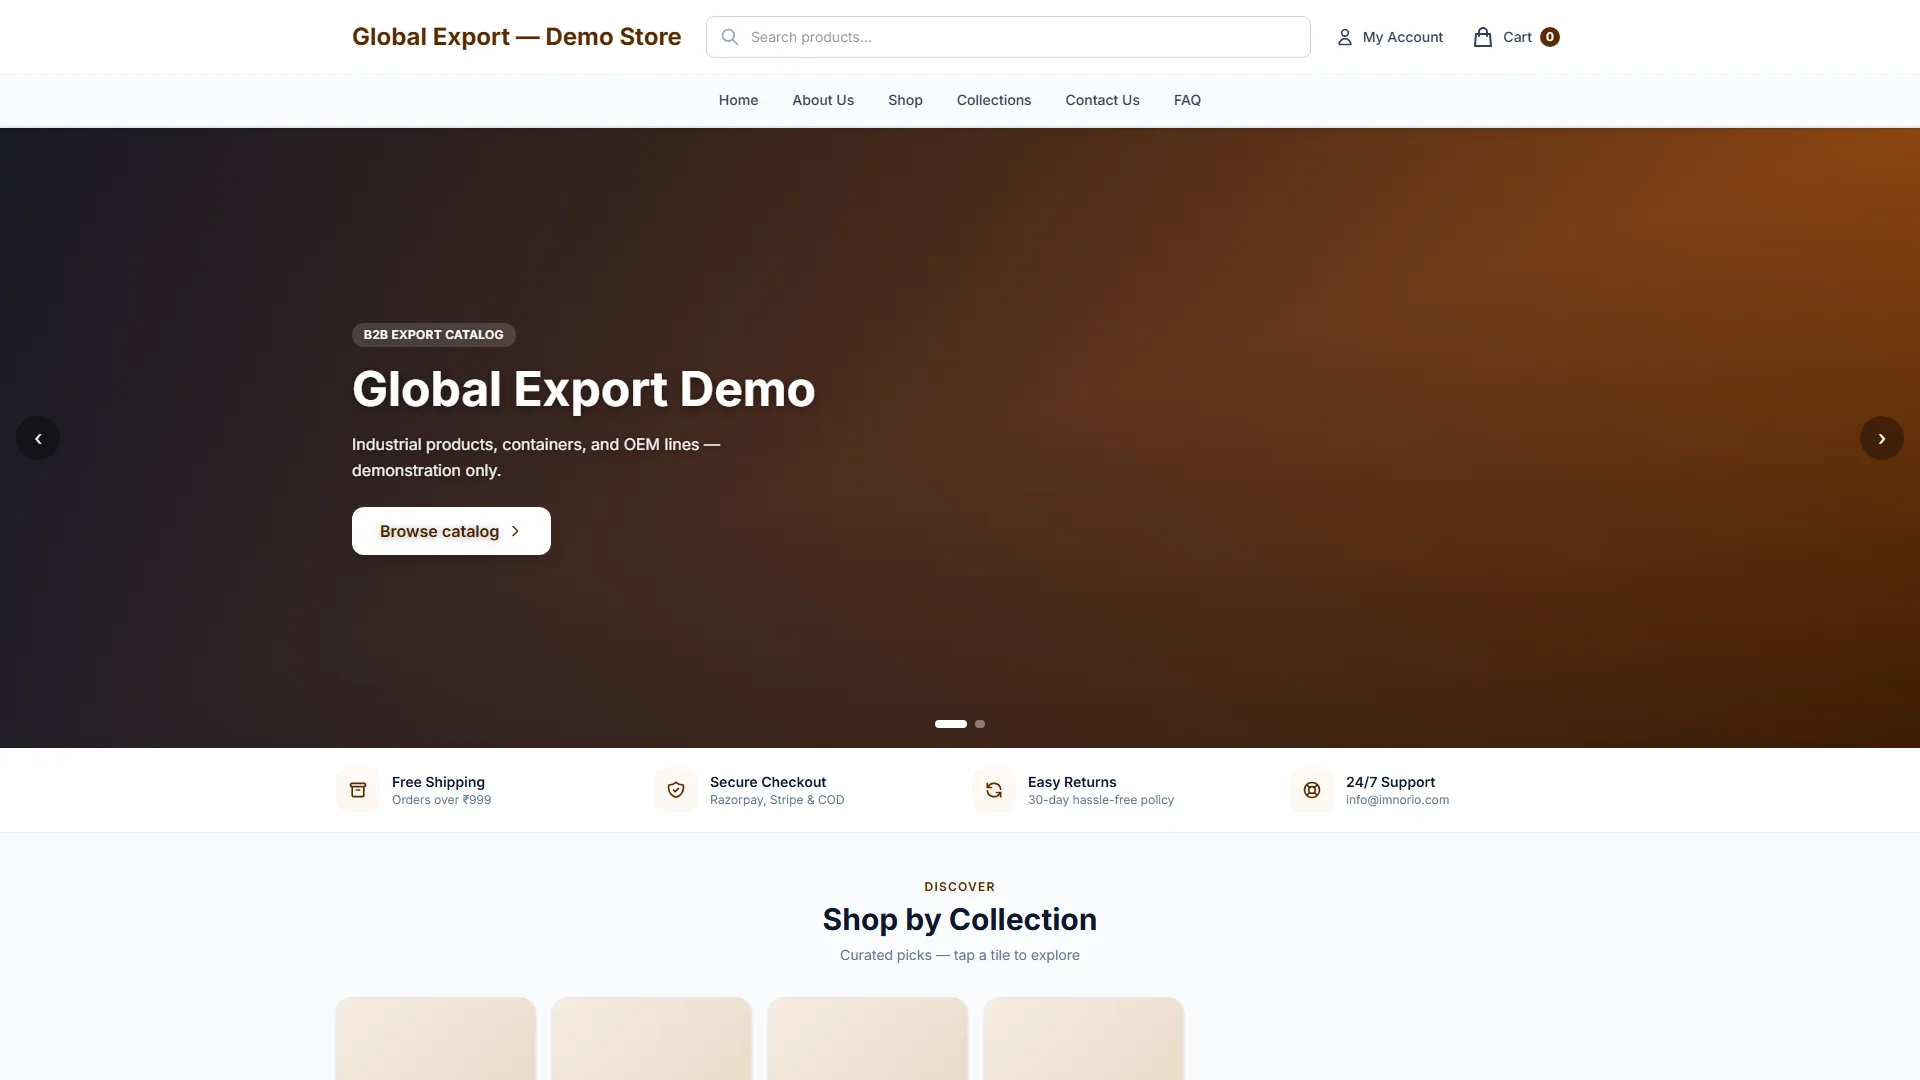Click the Easy Returns refresh icon
This screenshot has height=1080, width=1920.
[994, 790]
